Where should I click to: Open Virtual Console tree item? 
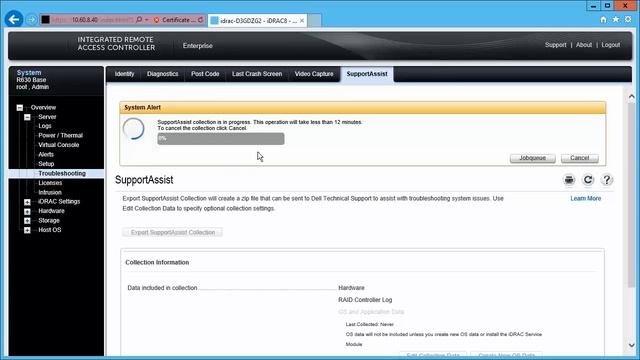click(59, 145)
